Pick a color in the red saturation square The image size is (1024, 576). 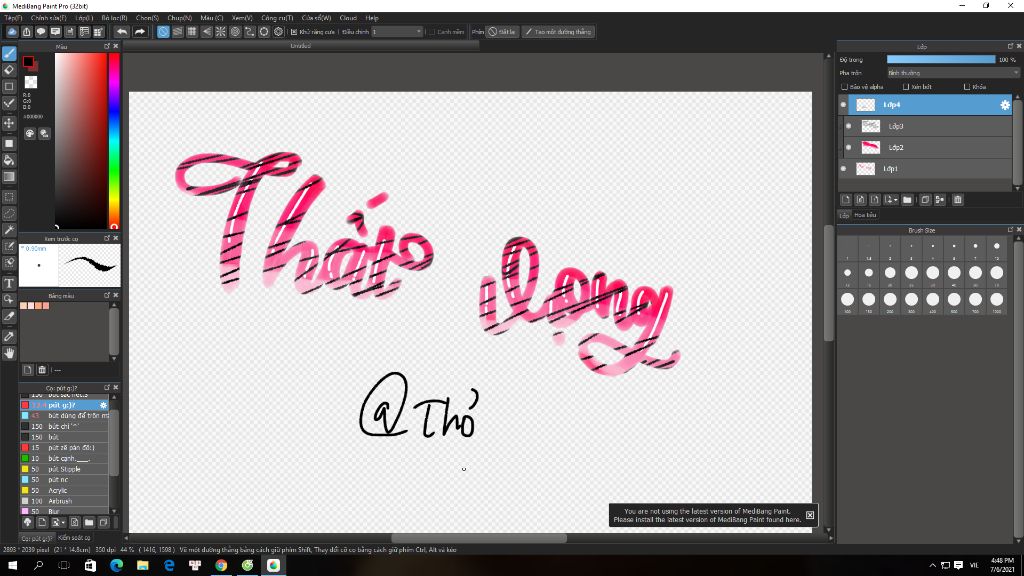click(81, 140)
